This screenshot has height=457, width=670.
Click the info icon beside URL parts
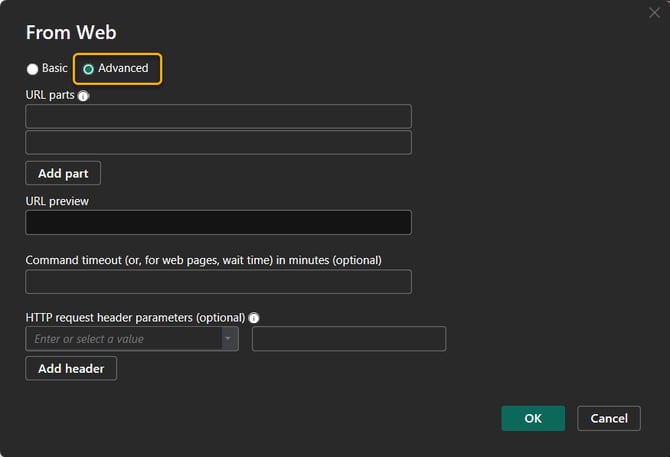[x=83, y=96]
